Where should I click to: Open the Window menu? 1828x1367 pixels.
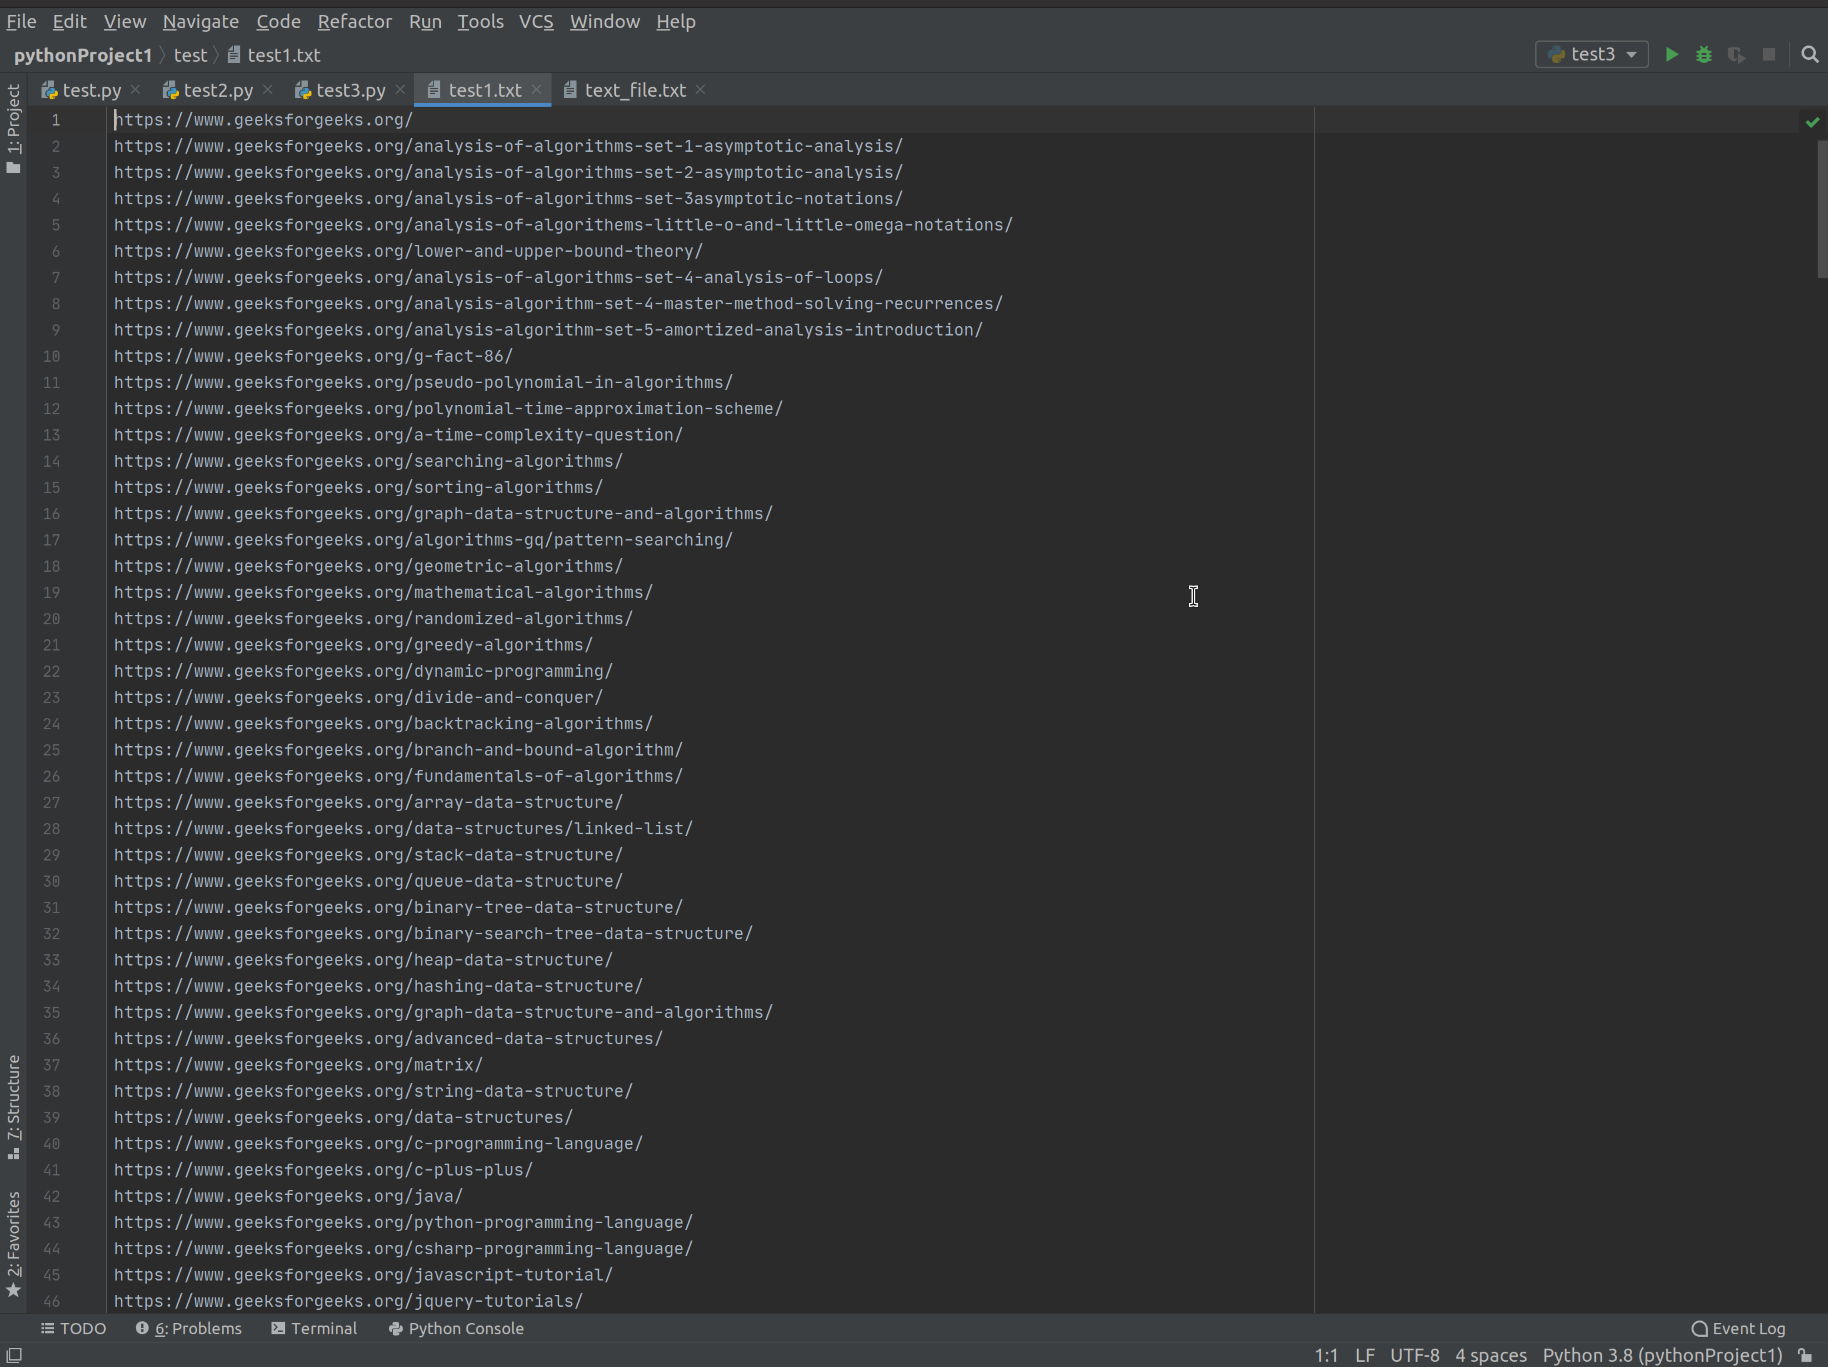605,21
